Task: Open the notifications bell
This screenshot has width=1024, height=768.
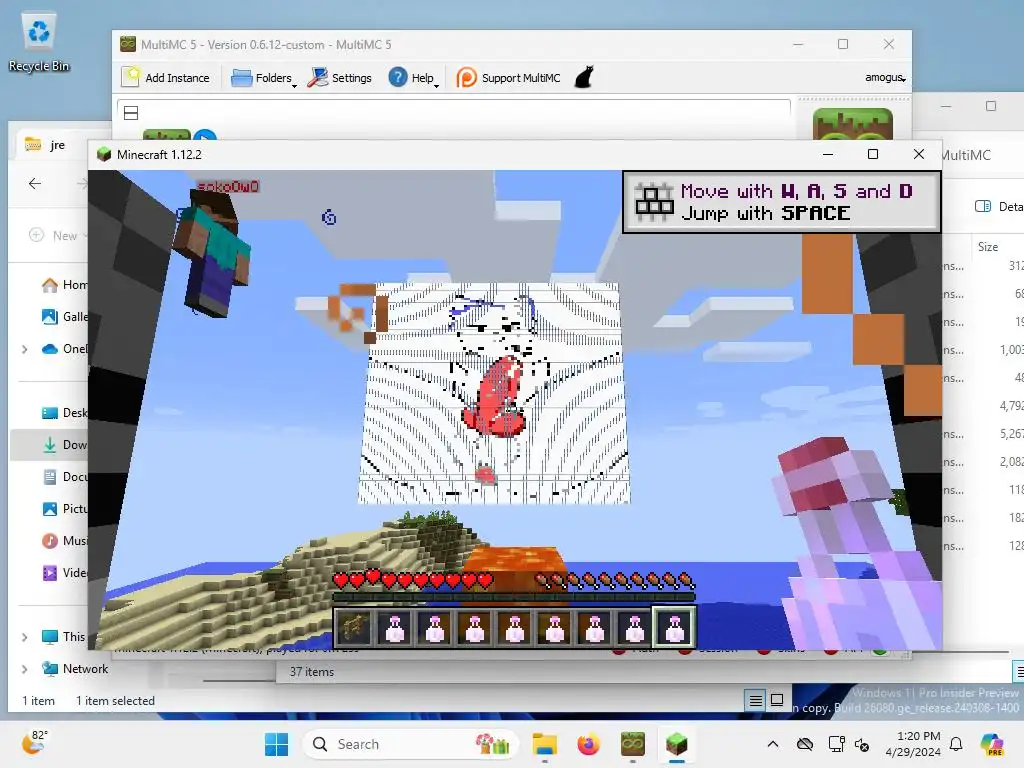Action: coord(956,744)
